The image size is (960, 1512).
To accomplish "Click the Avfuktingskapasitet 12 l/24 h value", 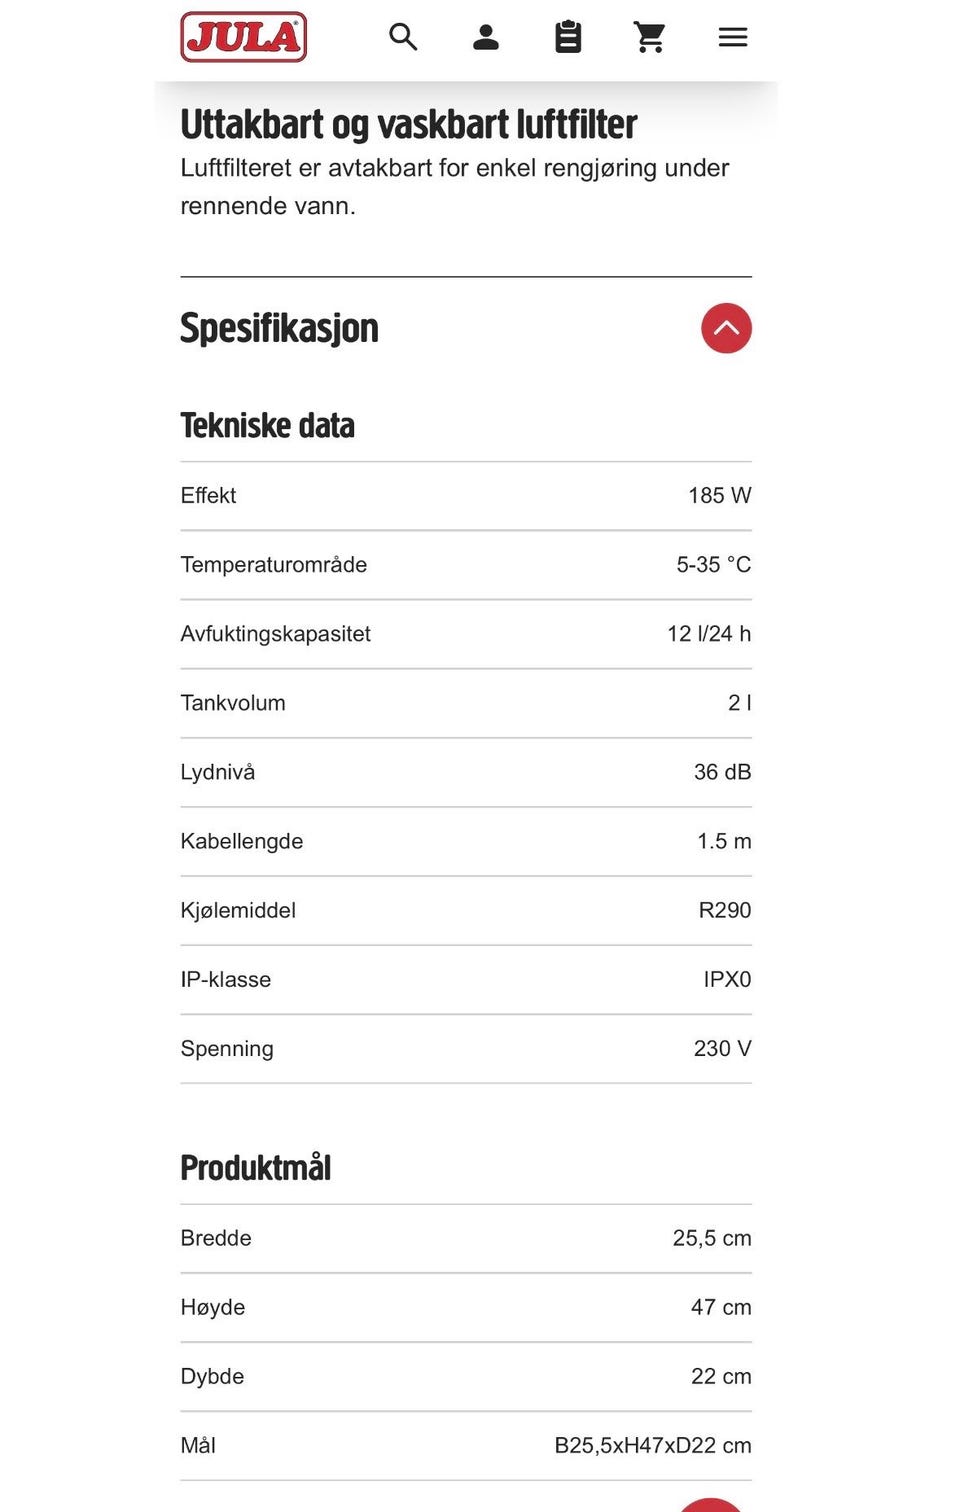I will click(709, 634).
